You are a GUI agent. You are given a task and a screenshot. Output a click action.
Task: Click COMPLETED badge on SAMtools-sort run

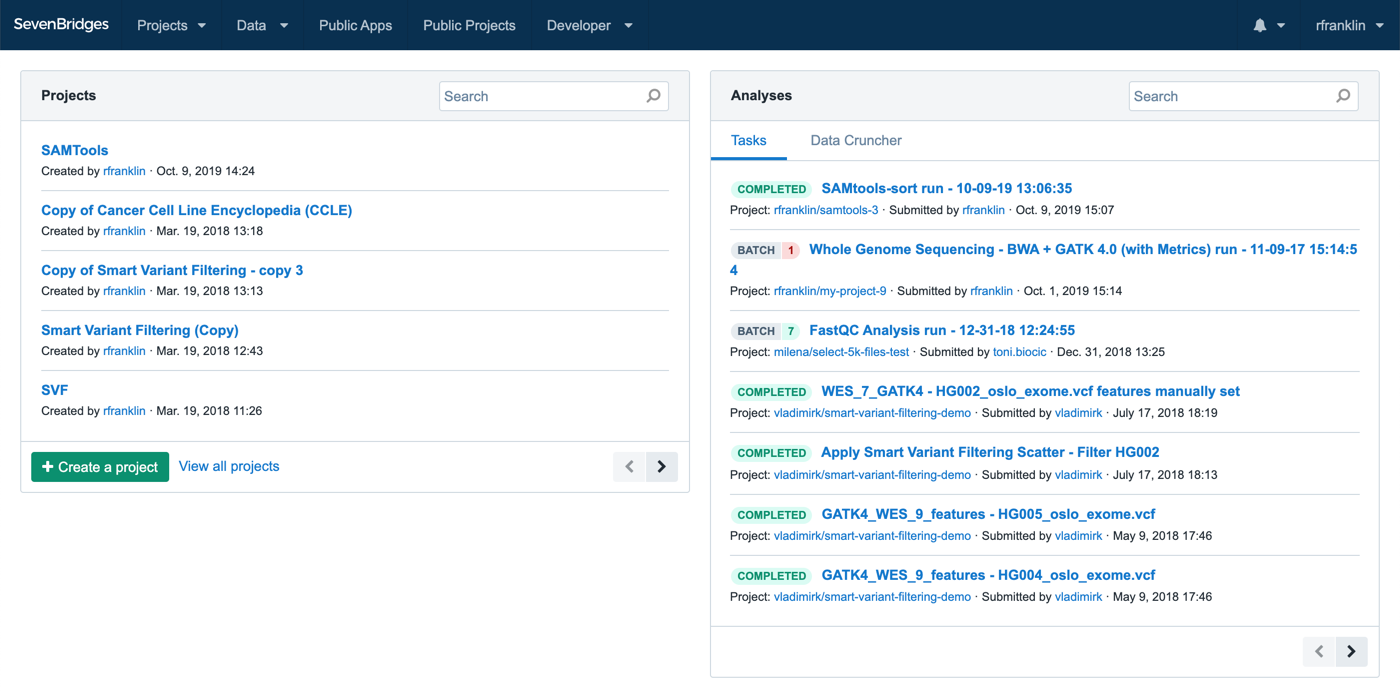[x=771, y=189]
